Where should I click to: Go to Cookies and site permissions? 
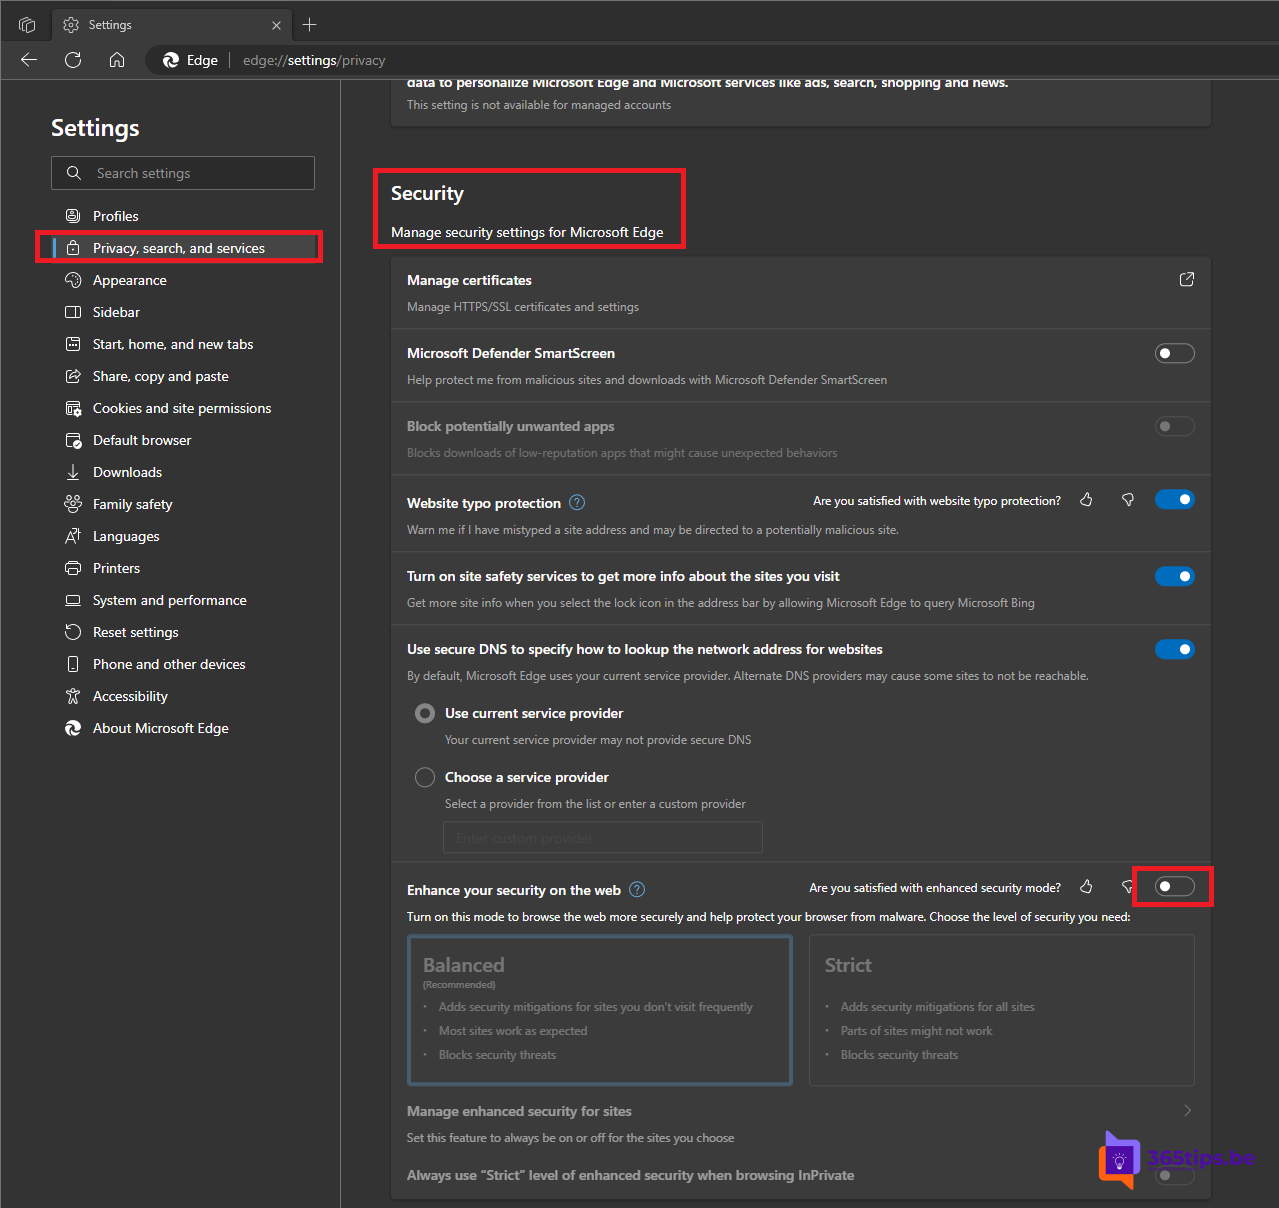click(x=181, y=408)
